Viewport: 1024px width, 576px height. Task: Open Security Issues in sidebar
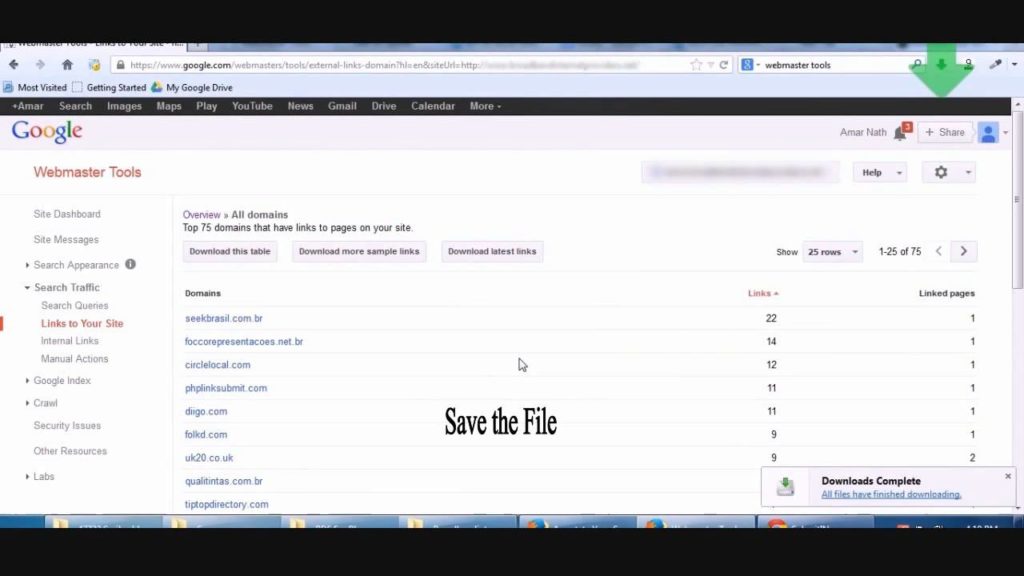pyautogui.click(x=67, y=426)
